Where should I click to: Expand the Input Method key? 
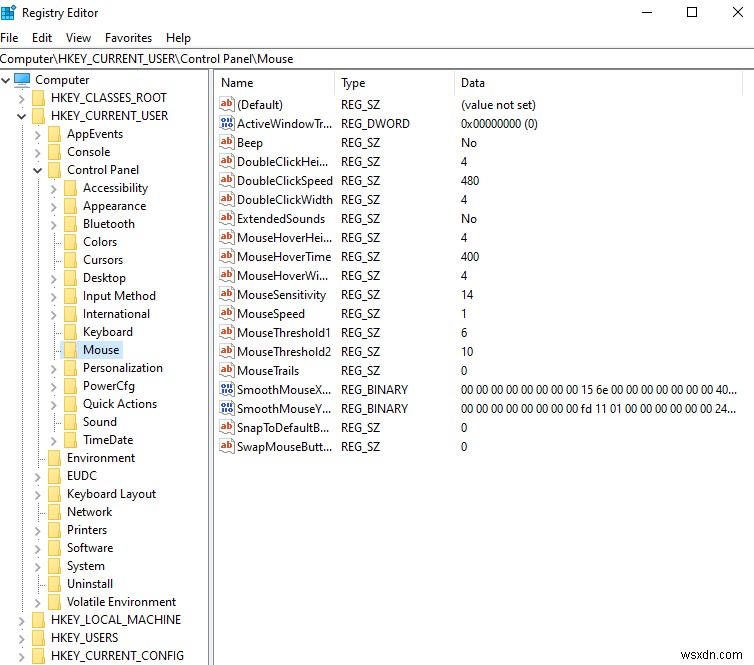[53, 297]
